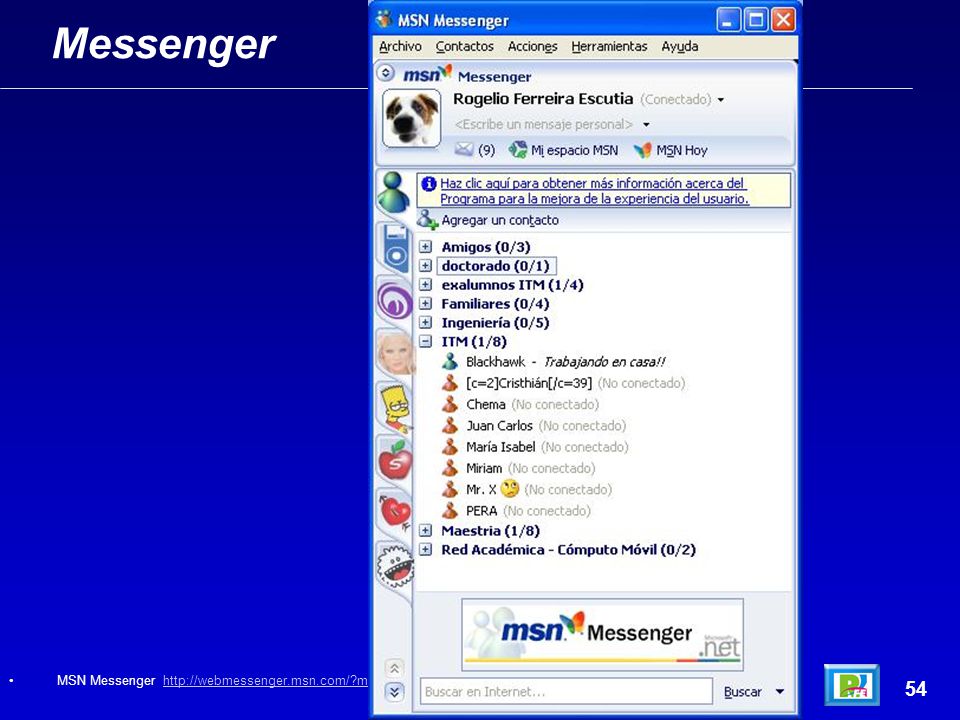Open the purple swirl sidebar tab
Screen dimensions: 960x720
tap(394, 300)
